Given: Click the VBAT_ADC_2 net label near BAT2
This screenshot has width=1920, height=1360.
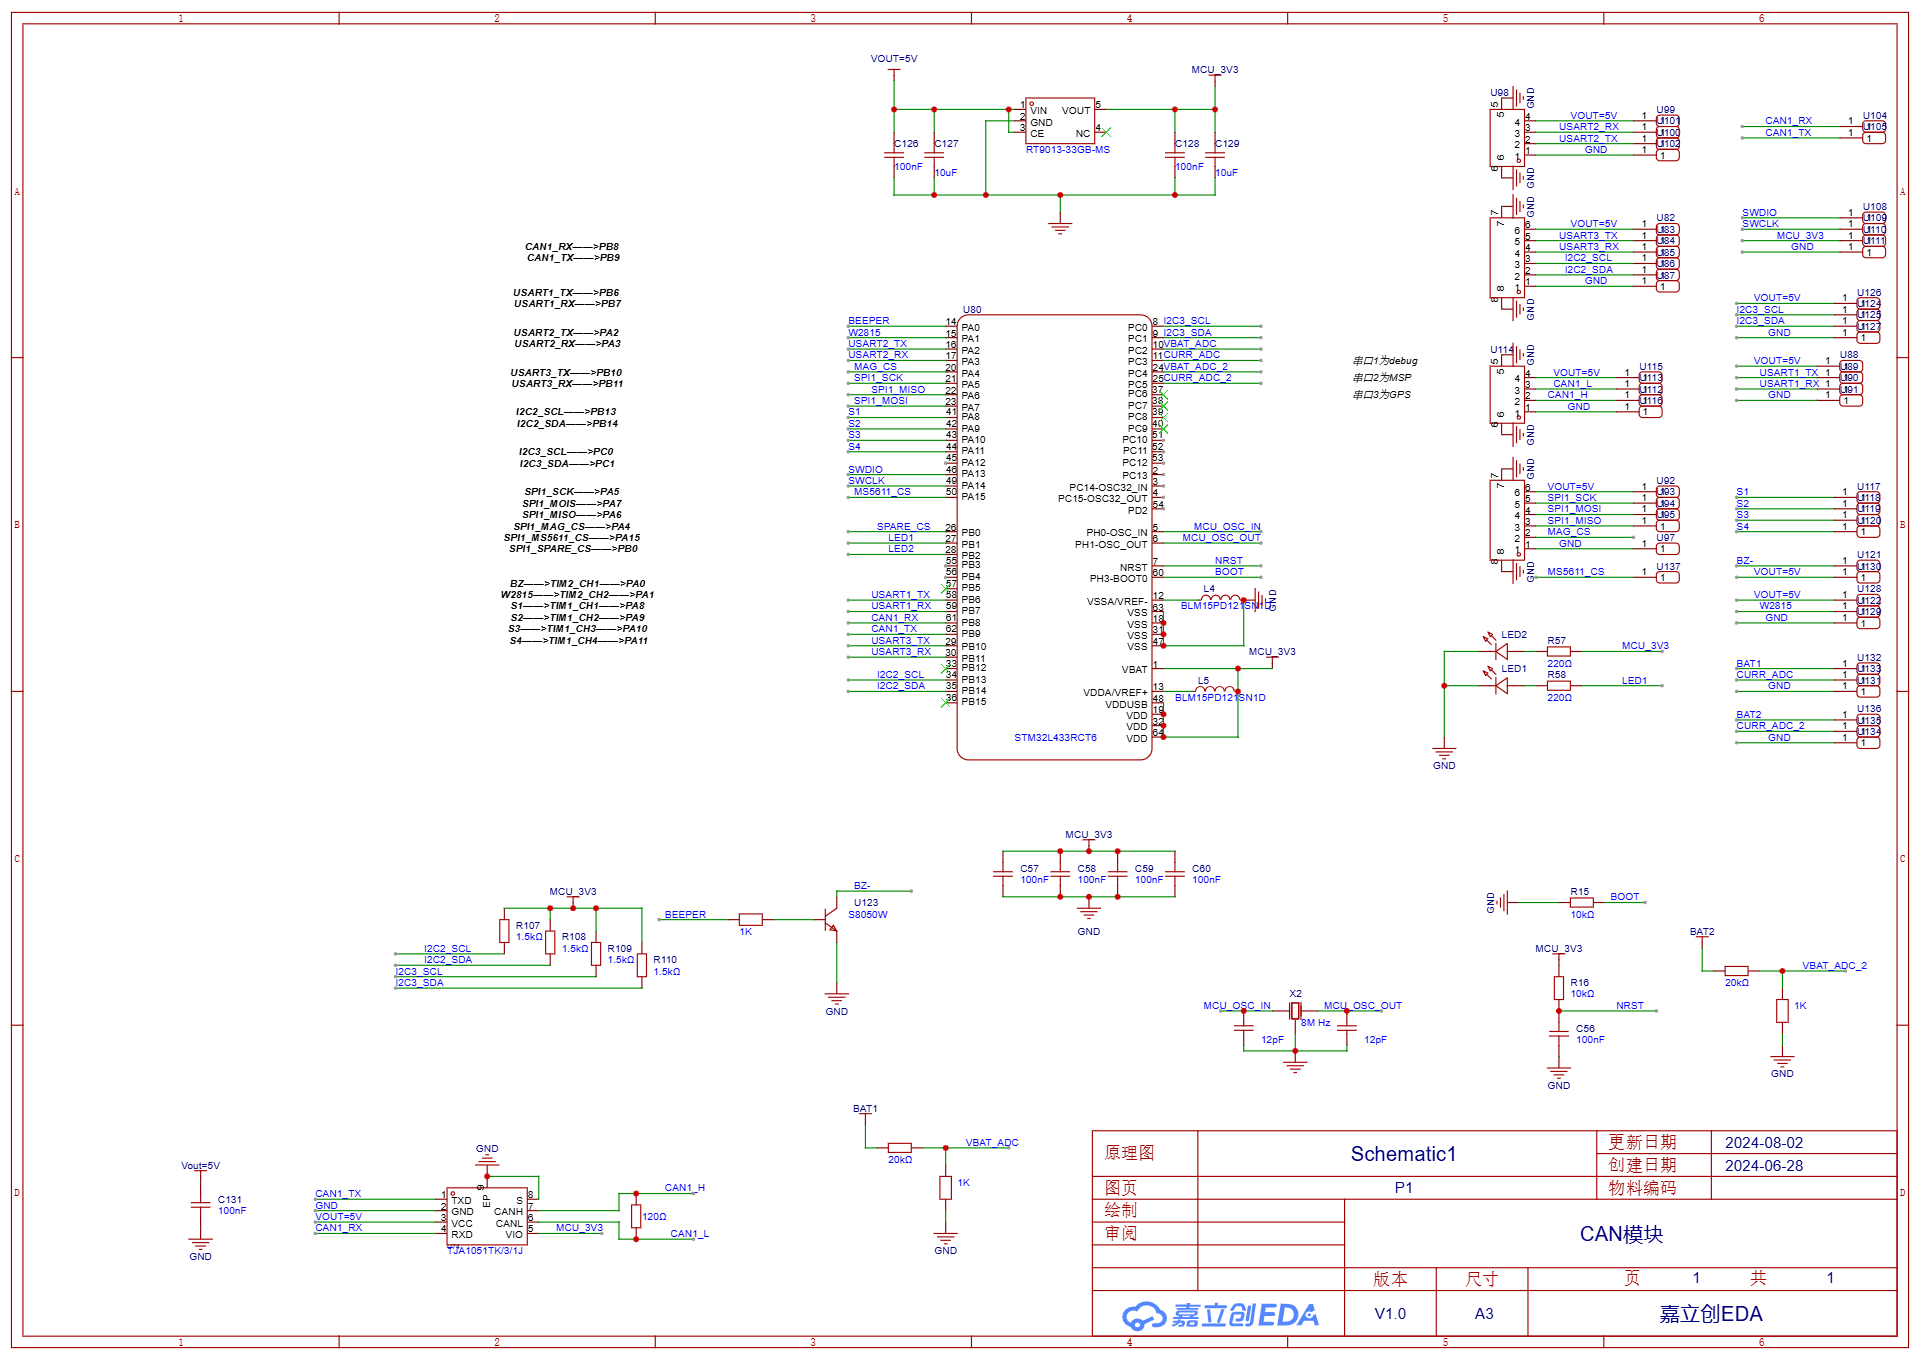Looking at the screenshot, I should 1834,965.
